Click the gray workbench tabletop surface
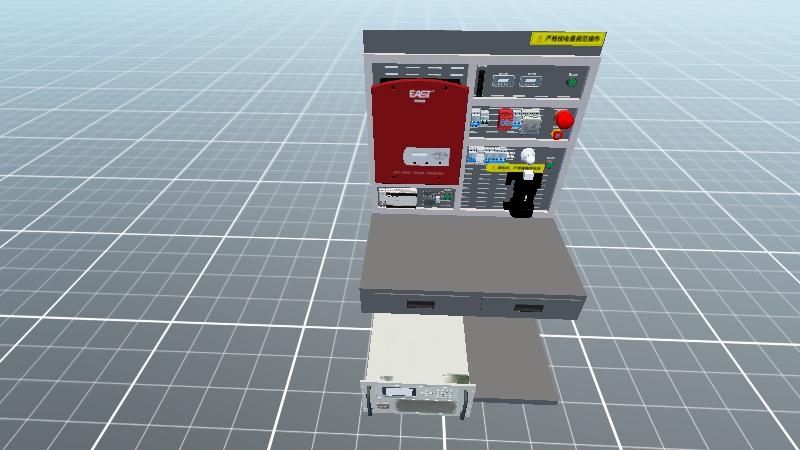The width and height of the screenshot is (800, 450). pyautogui.click(x=472, y=254)
